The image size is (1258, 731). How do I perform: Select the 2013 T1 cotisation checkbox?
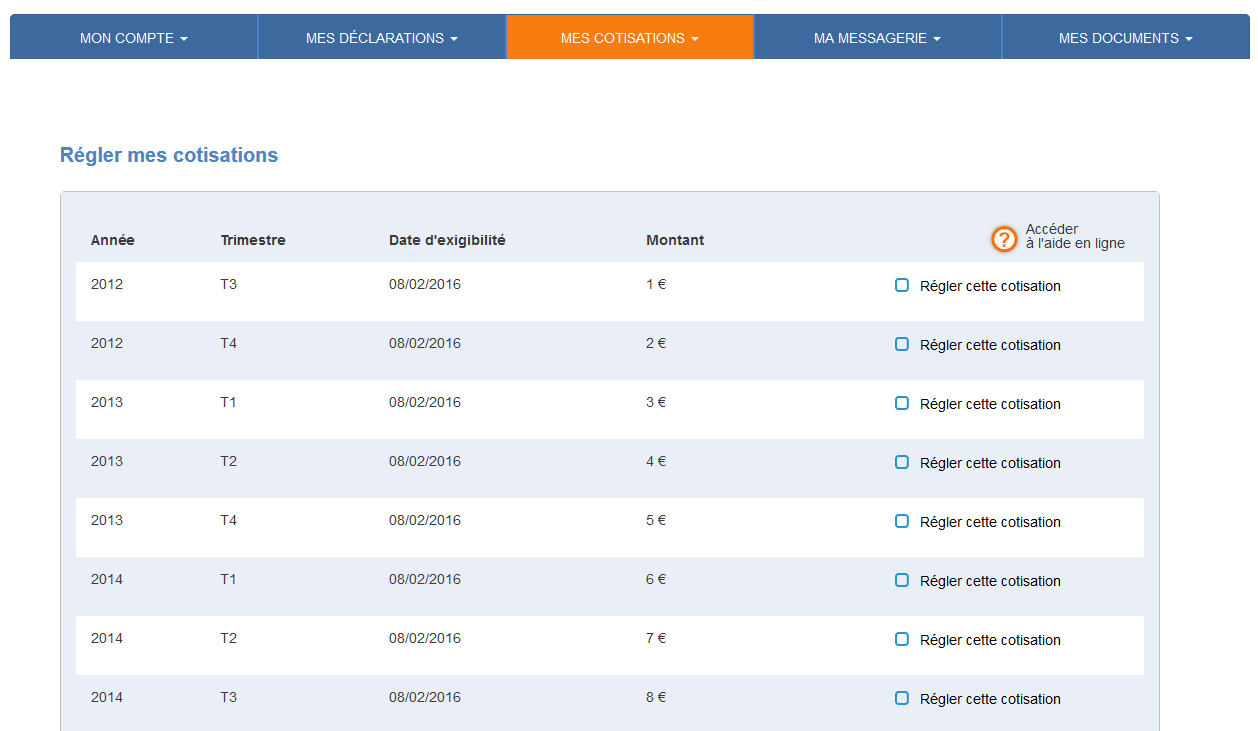902,403
